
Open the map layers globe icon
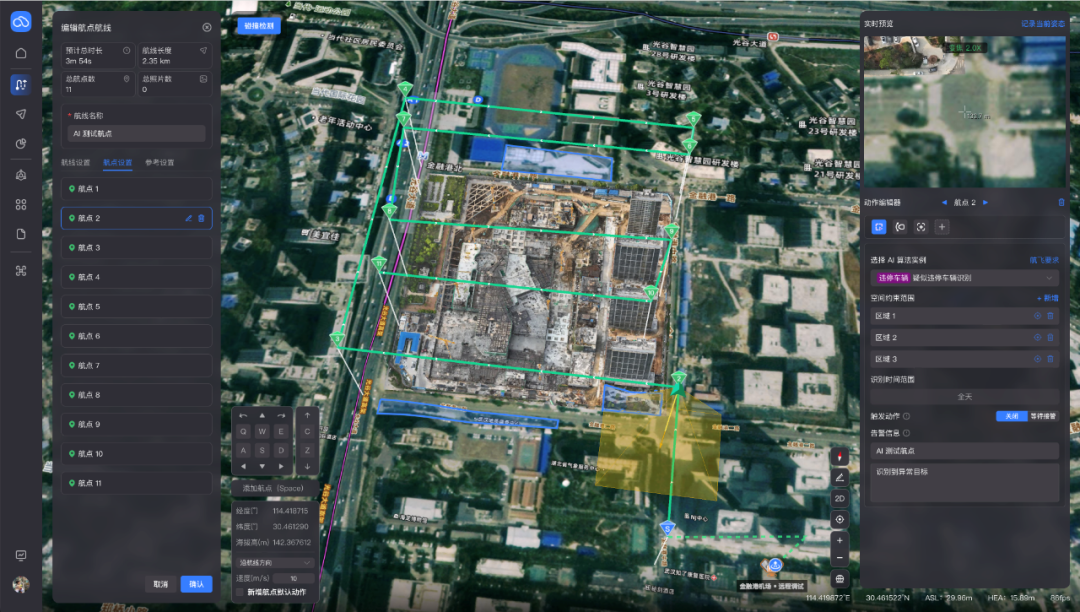point(840,579)
